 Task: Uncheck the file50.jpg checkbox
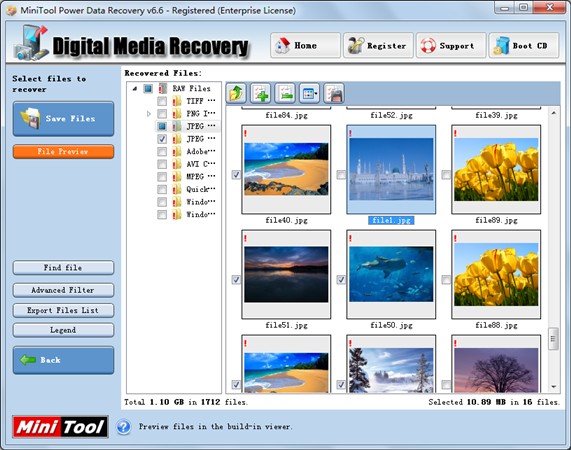pyautogui.click(x=341, y=280)
